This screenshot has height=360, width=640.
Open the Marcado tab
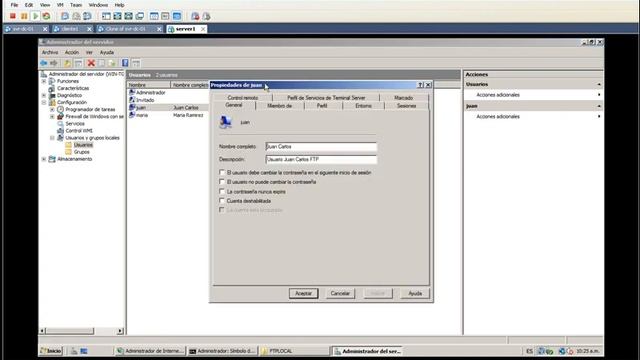[x=404, y=98]
